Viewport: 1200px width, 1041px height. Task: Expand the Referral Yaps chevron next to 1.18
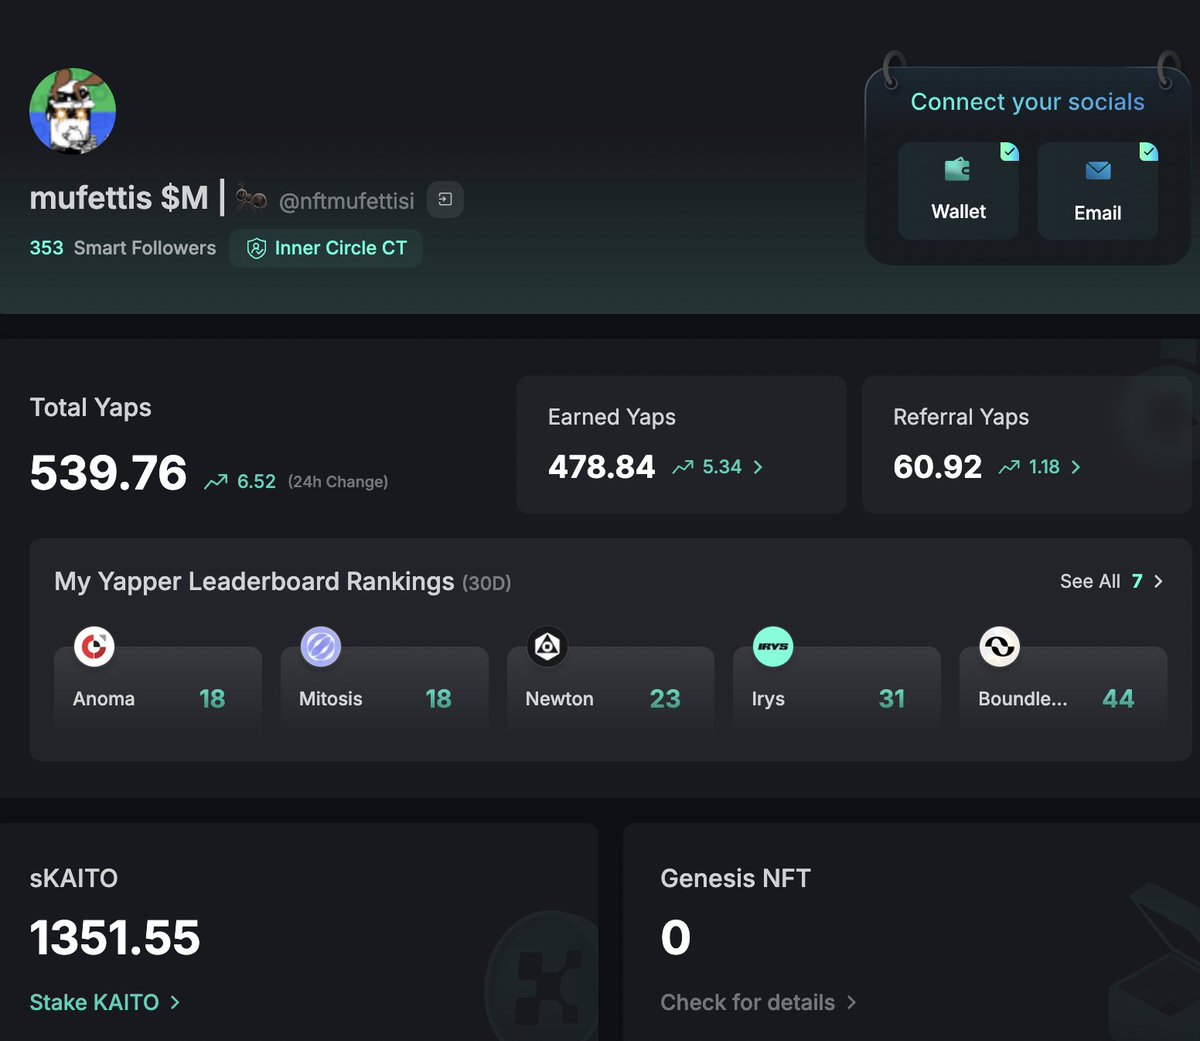[x=1076, y=467]
